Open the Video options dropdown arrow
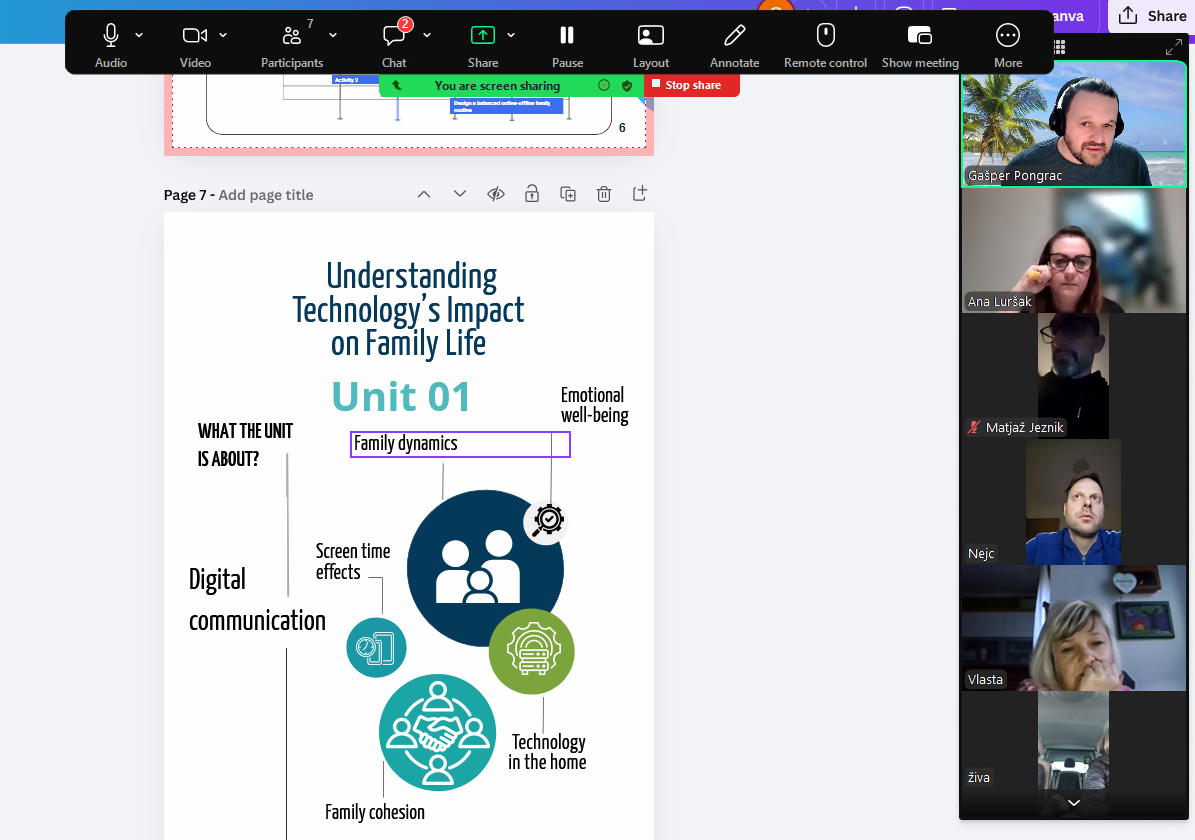 pyautogui.click(x=223, y=35)
